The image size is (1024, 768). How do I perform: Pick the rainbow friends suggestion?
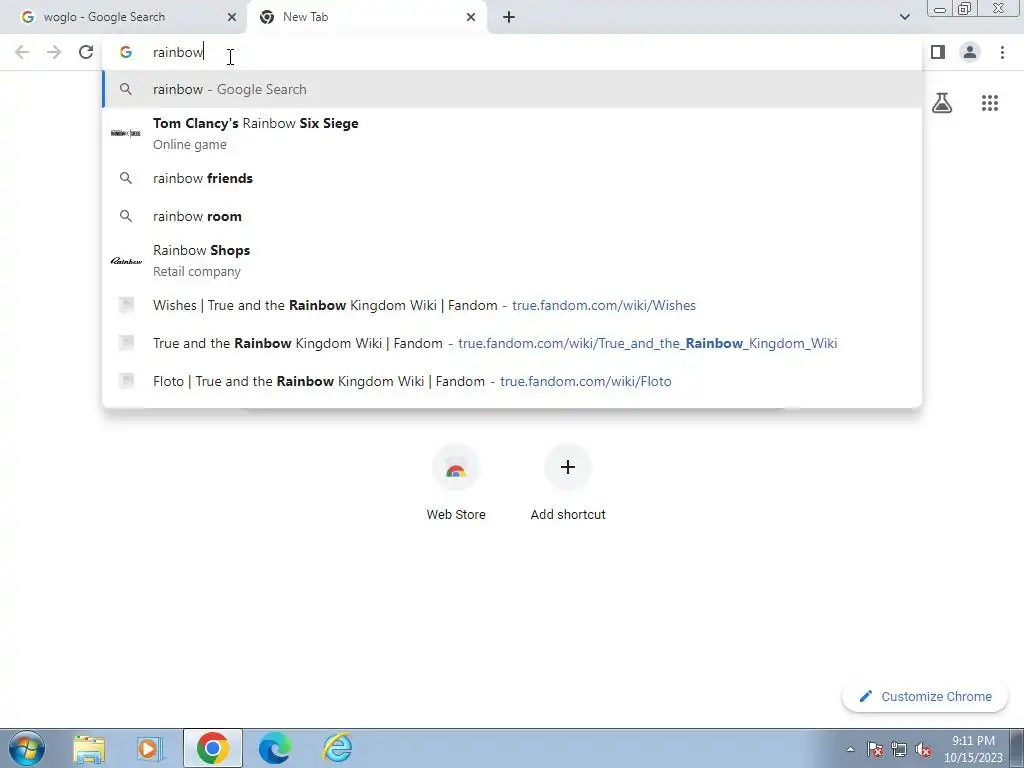pos(513,178)
